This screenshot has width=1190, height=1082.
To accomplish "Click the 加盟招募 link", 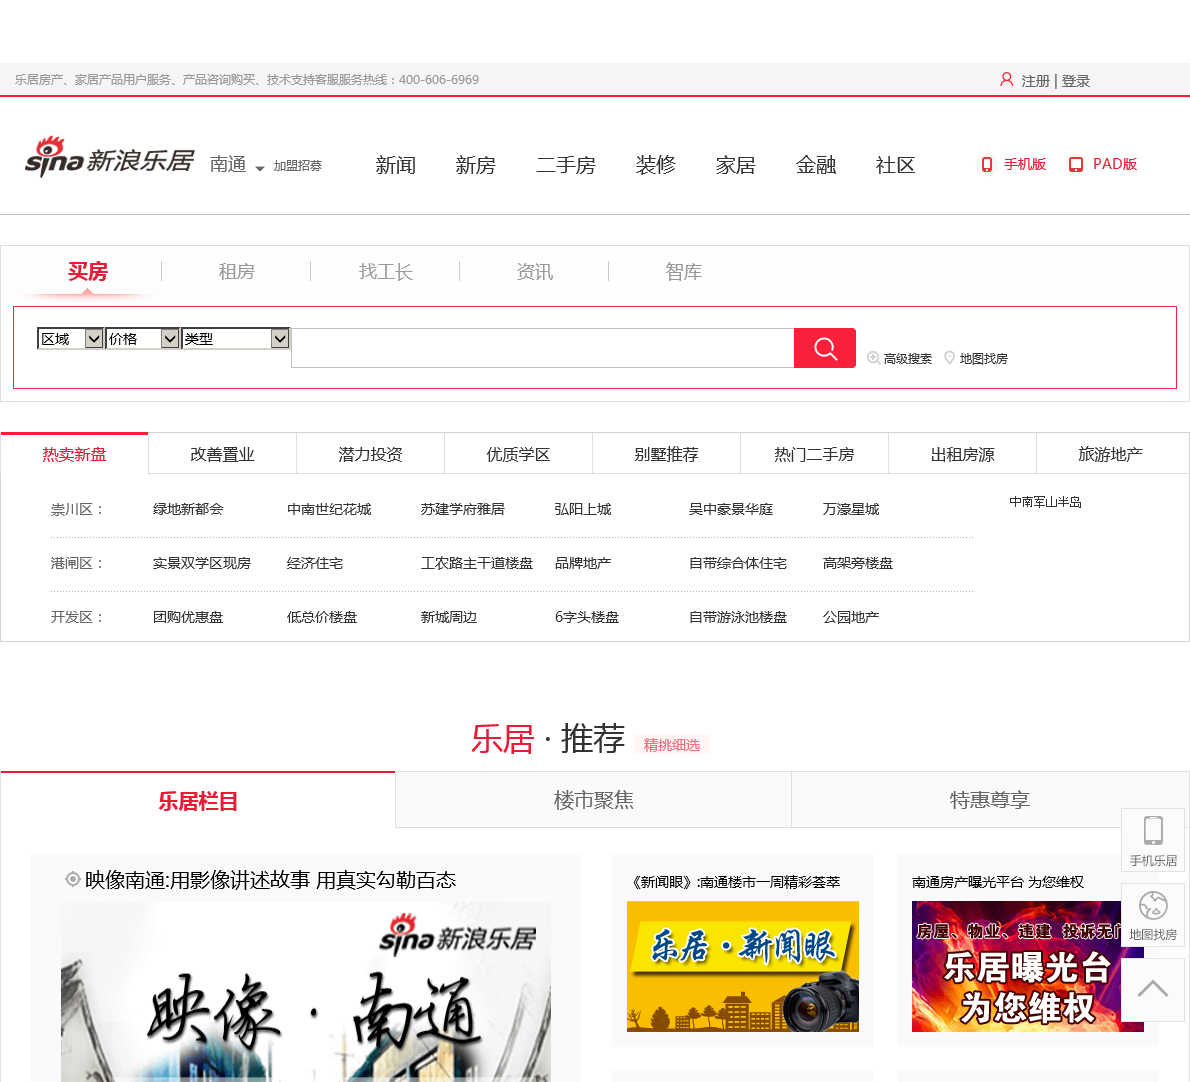I will [298, 165].
